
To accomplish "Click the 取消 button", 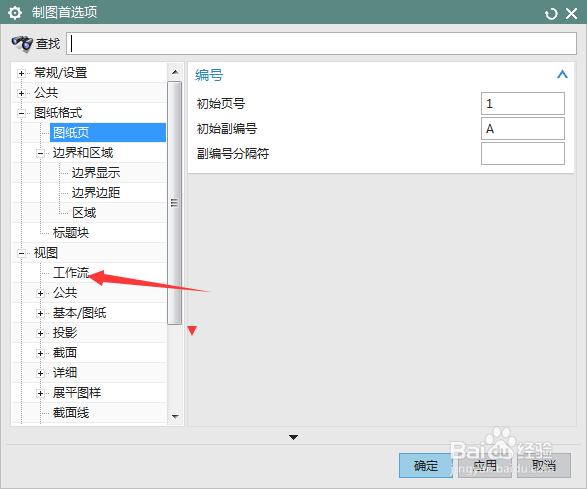I will point(544,465).
